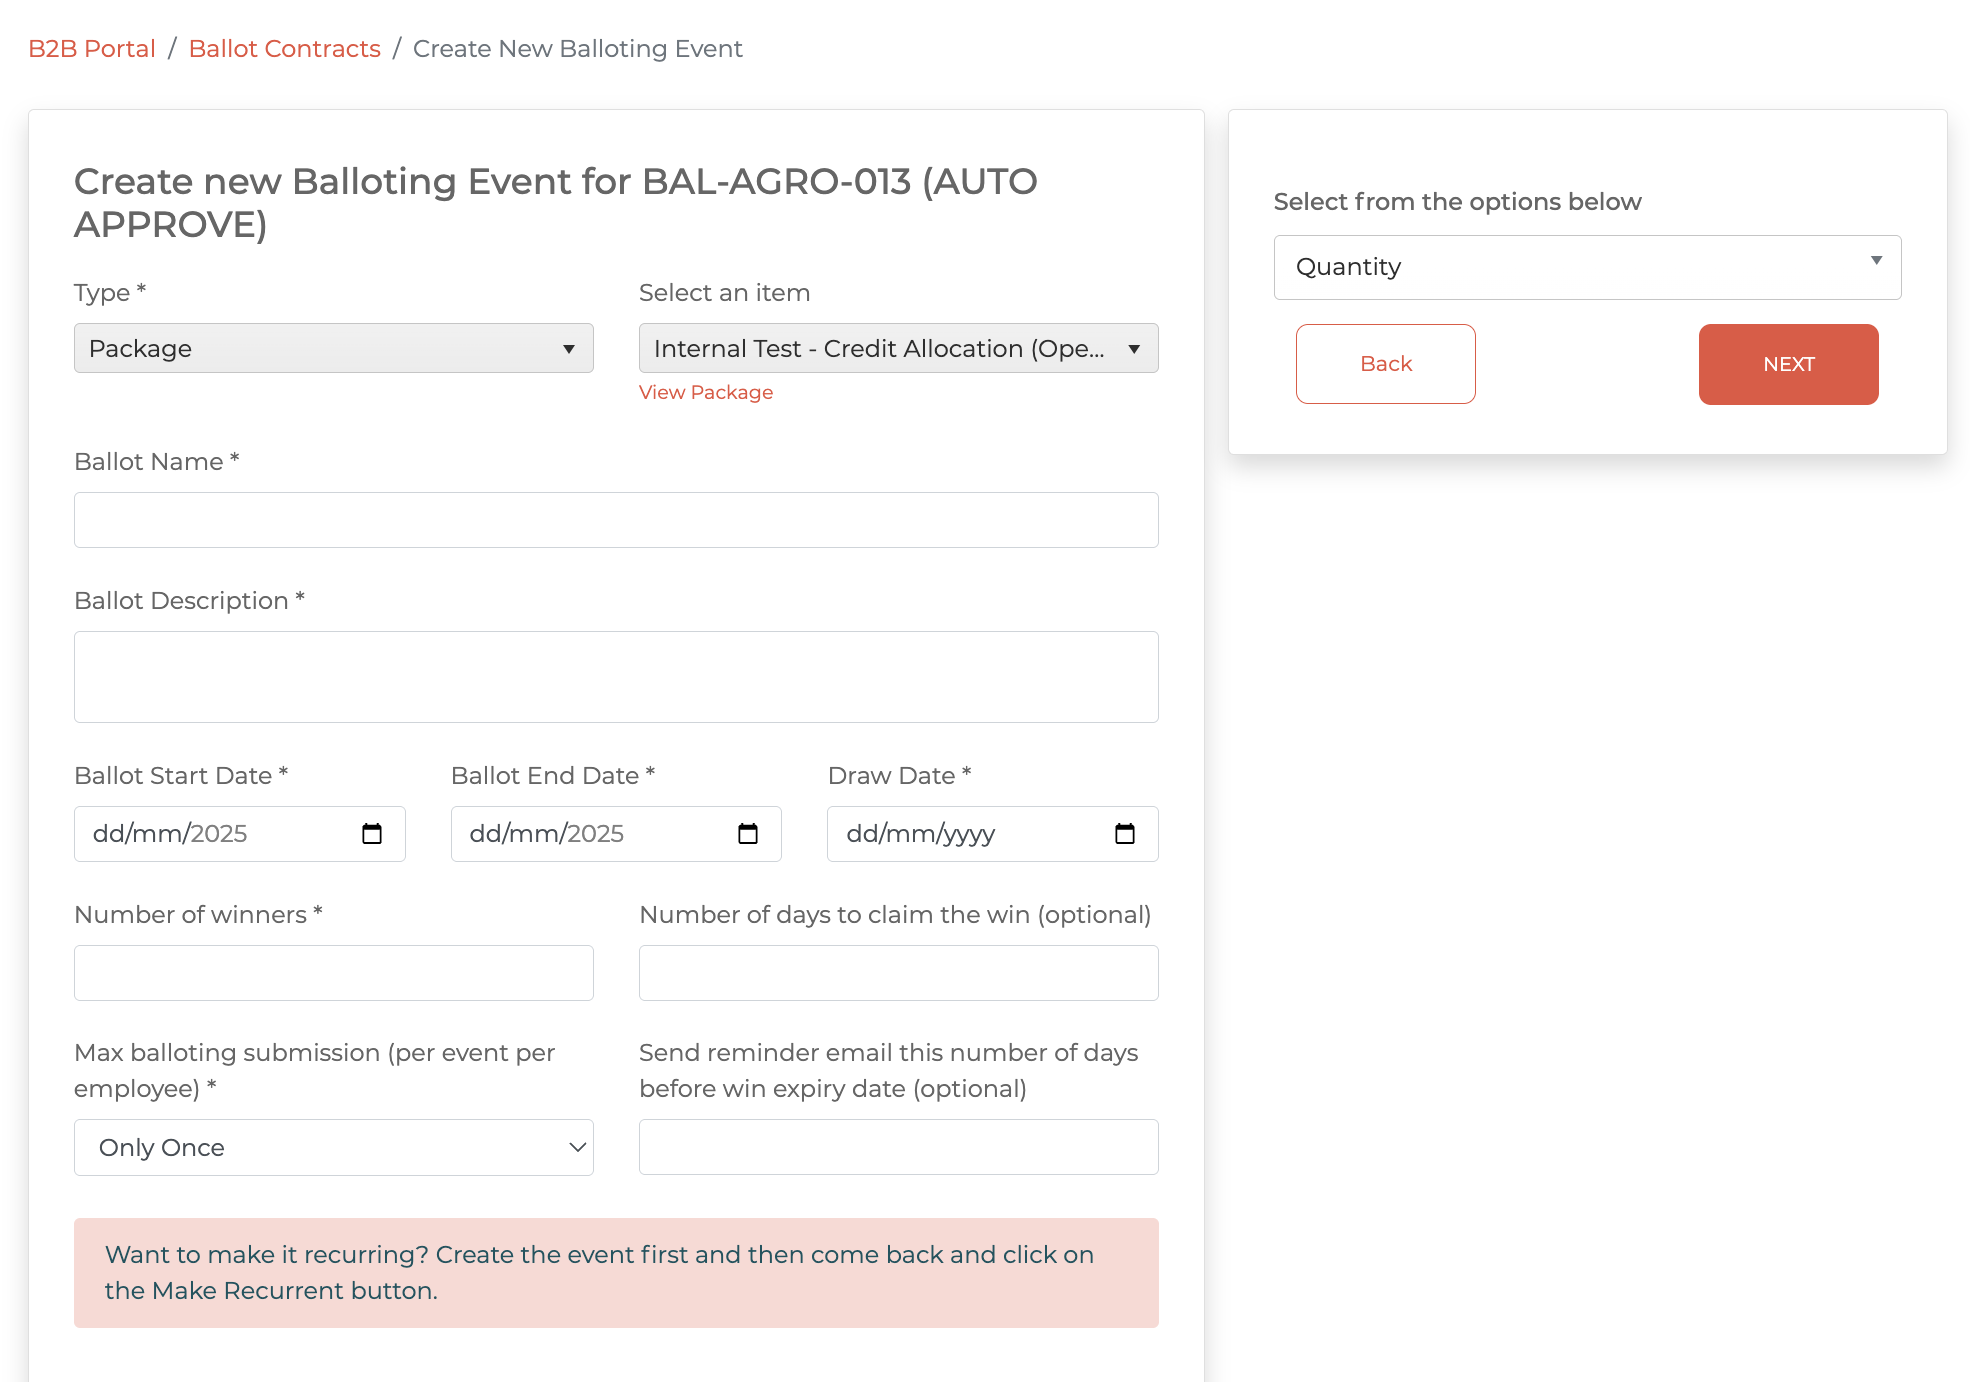
Task: Go to B2B Portal breadcrumb
Action: click(92, 49)
